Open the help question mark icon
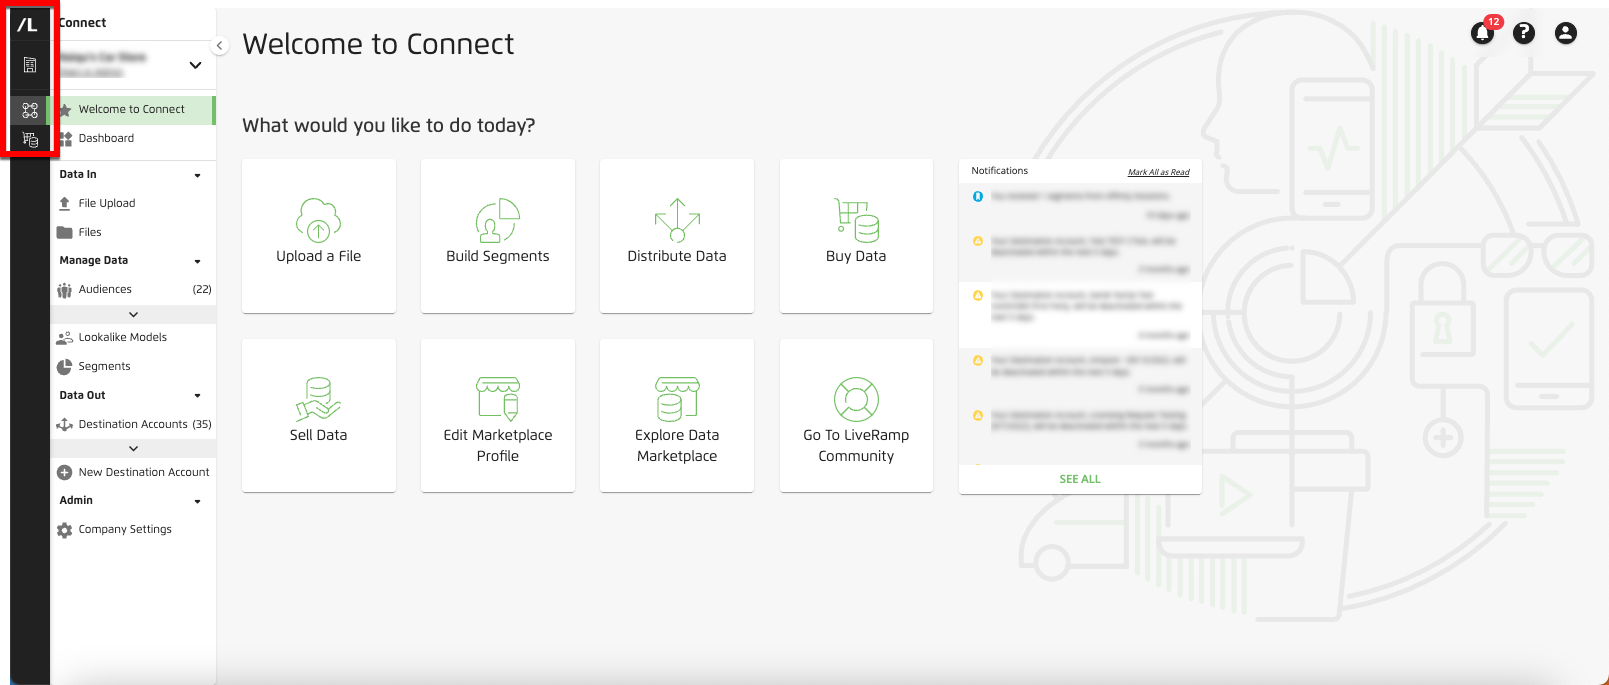Screen dimensions: 1609x685 (x=1524, y=33)
